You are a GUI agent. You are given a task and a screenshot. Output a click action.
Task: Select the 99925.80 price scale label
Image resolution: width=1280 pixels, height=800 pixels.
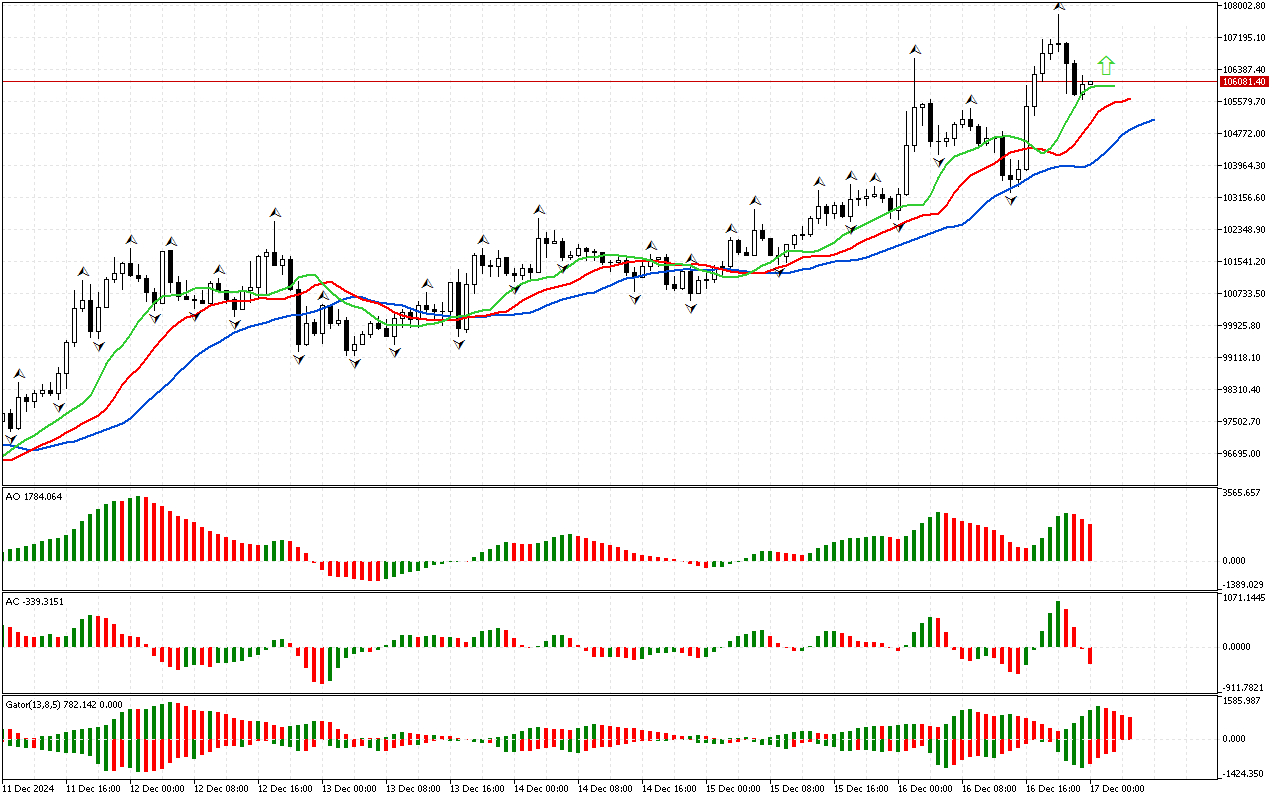coord(1242,326)
